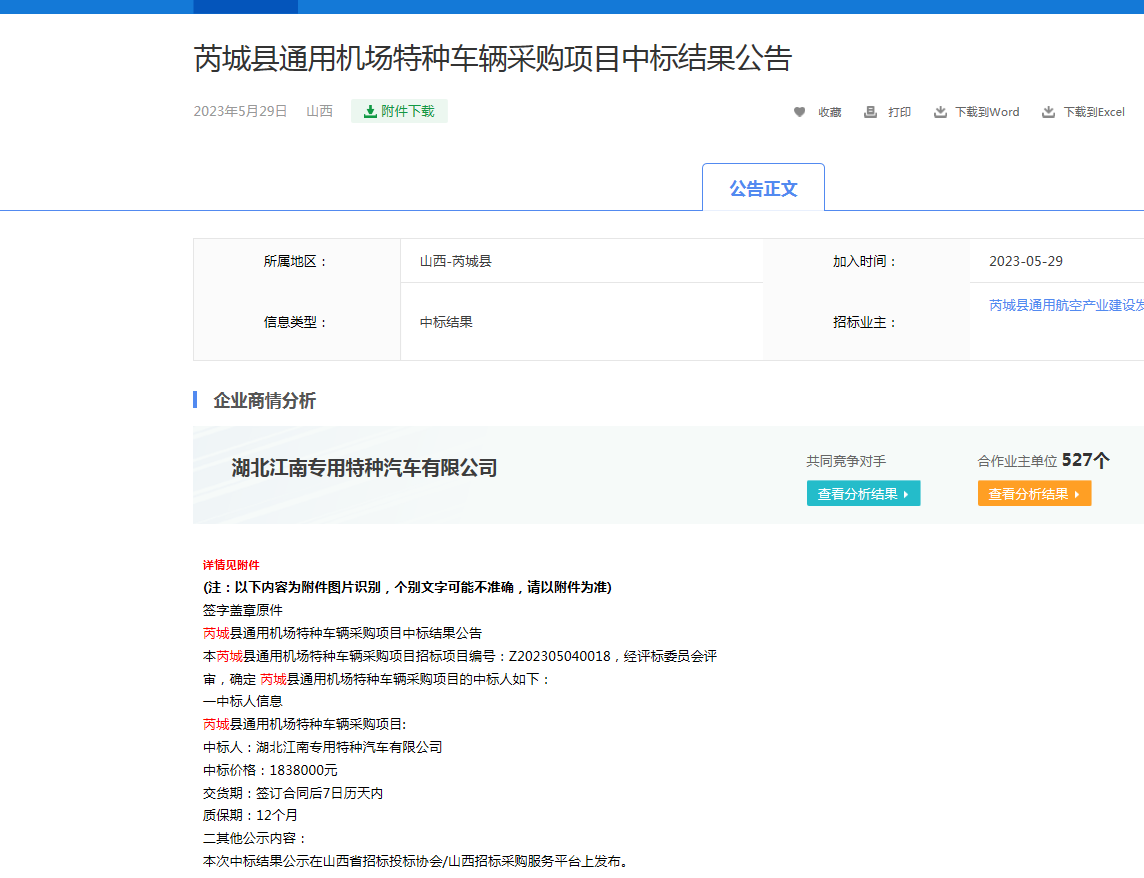Click the 下载到Excel download icon
The height and width of the screenshot is (878, 1144).
[x=1048, y=112]
